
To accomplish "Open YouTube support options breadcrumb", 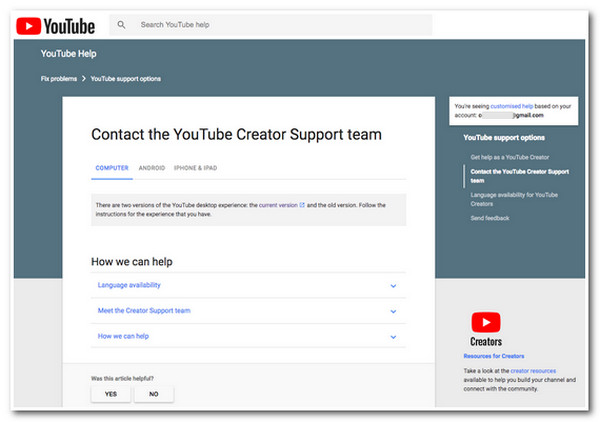I will (x=126, y=79).
